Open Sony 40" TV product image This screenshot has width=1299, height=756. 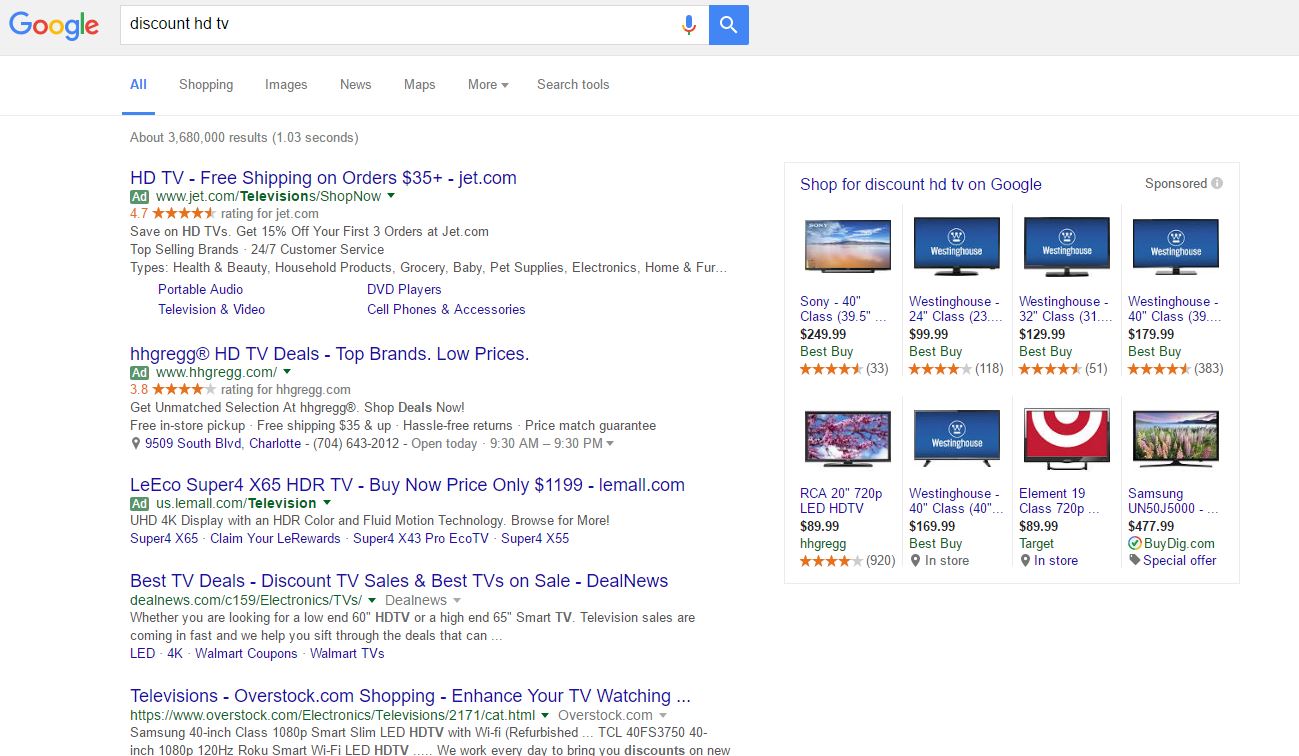[847, 246]
